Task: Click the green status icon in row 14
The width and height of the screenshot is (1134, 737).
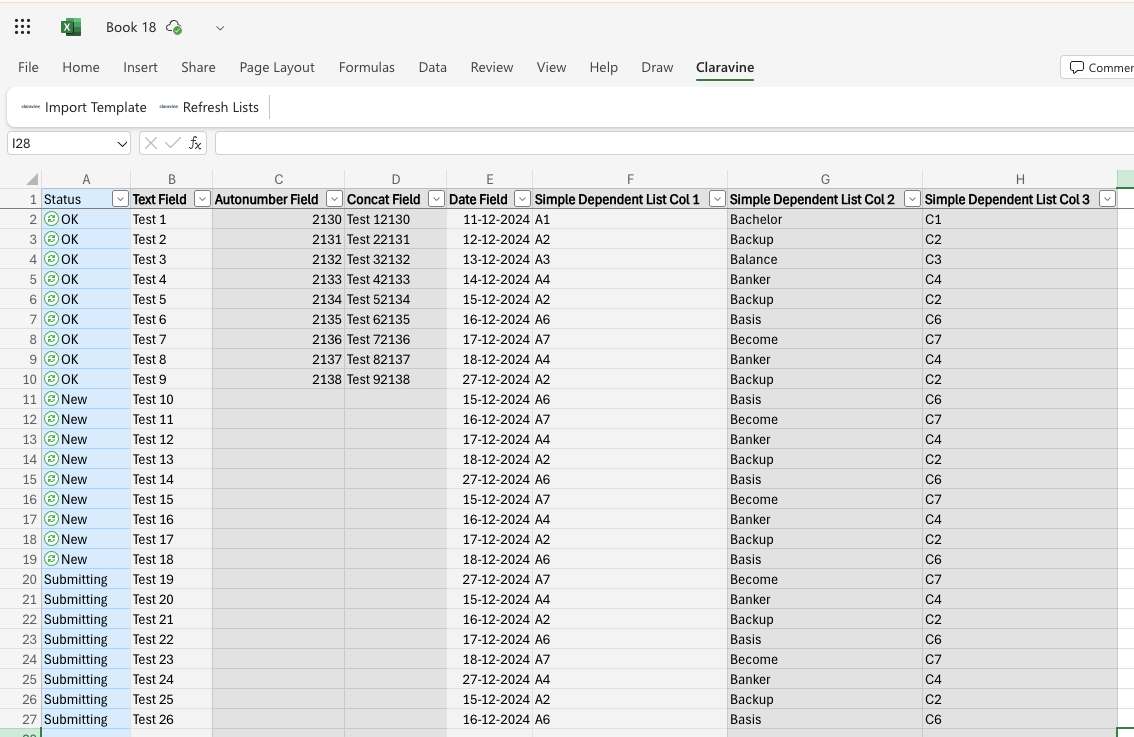Action: click(51, 459)
